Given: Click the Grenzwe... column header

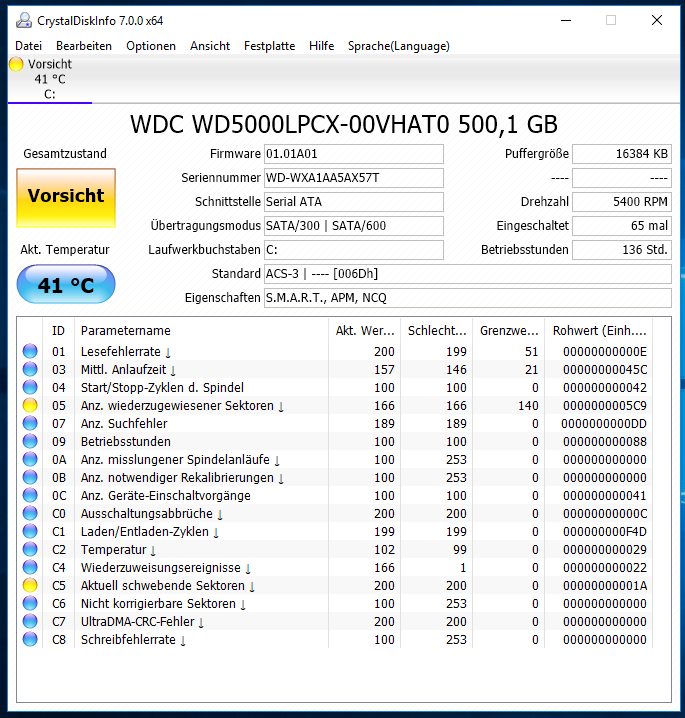Looking at the screenshot, I should 509,331.
